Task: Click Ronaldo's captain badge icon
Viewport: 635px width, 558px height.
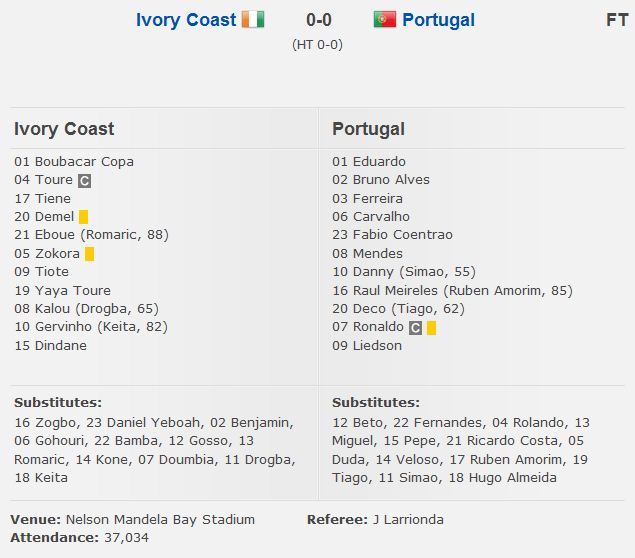Action: tap(415, 327)
